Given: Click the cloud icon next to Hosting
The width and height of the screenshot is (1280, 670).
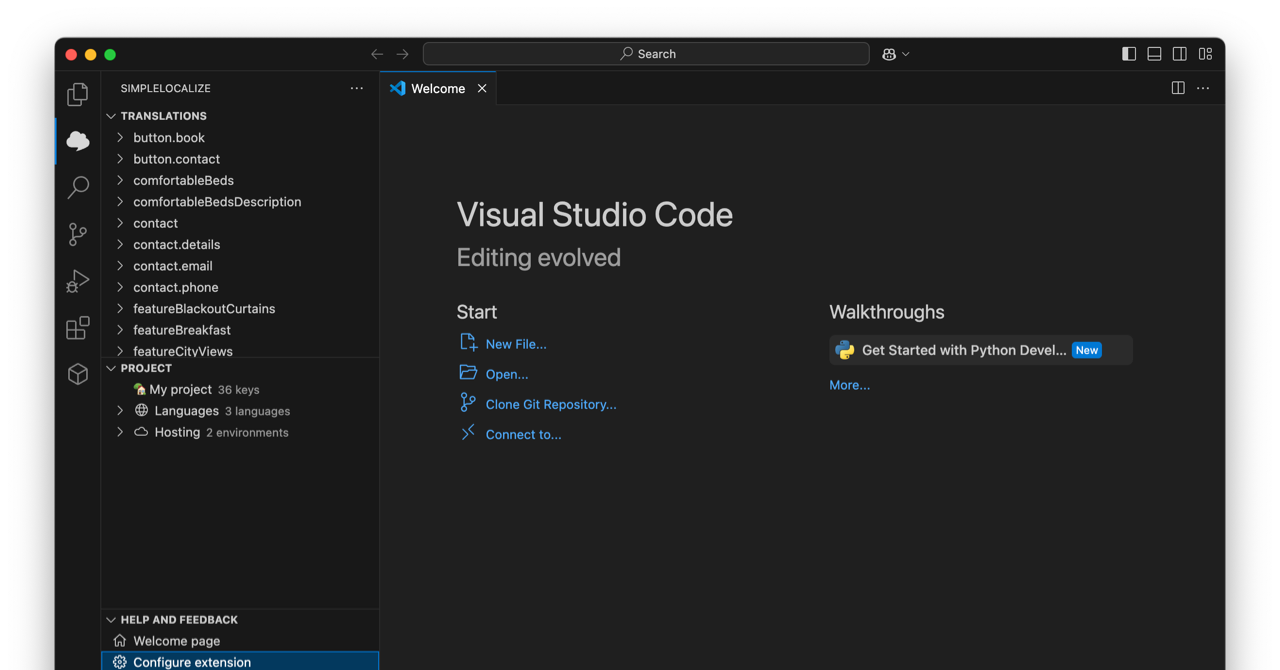Looking at the screenshot, I should pos(141,433).
